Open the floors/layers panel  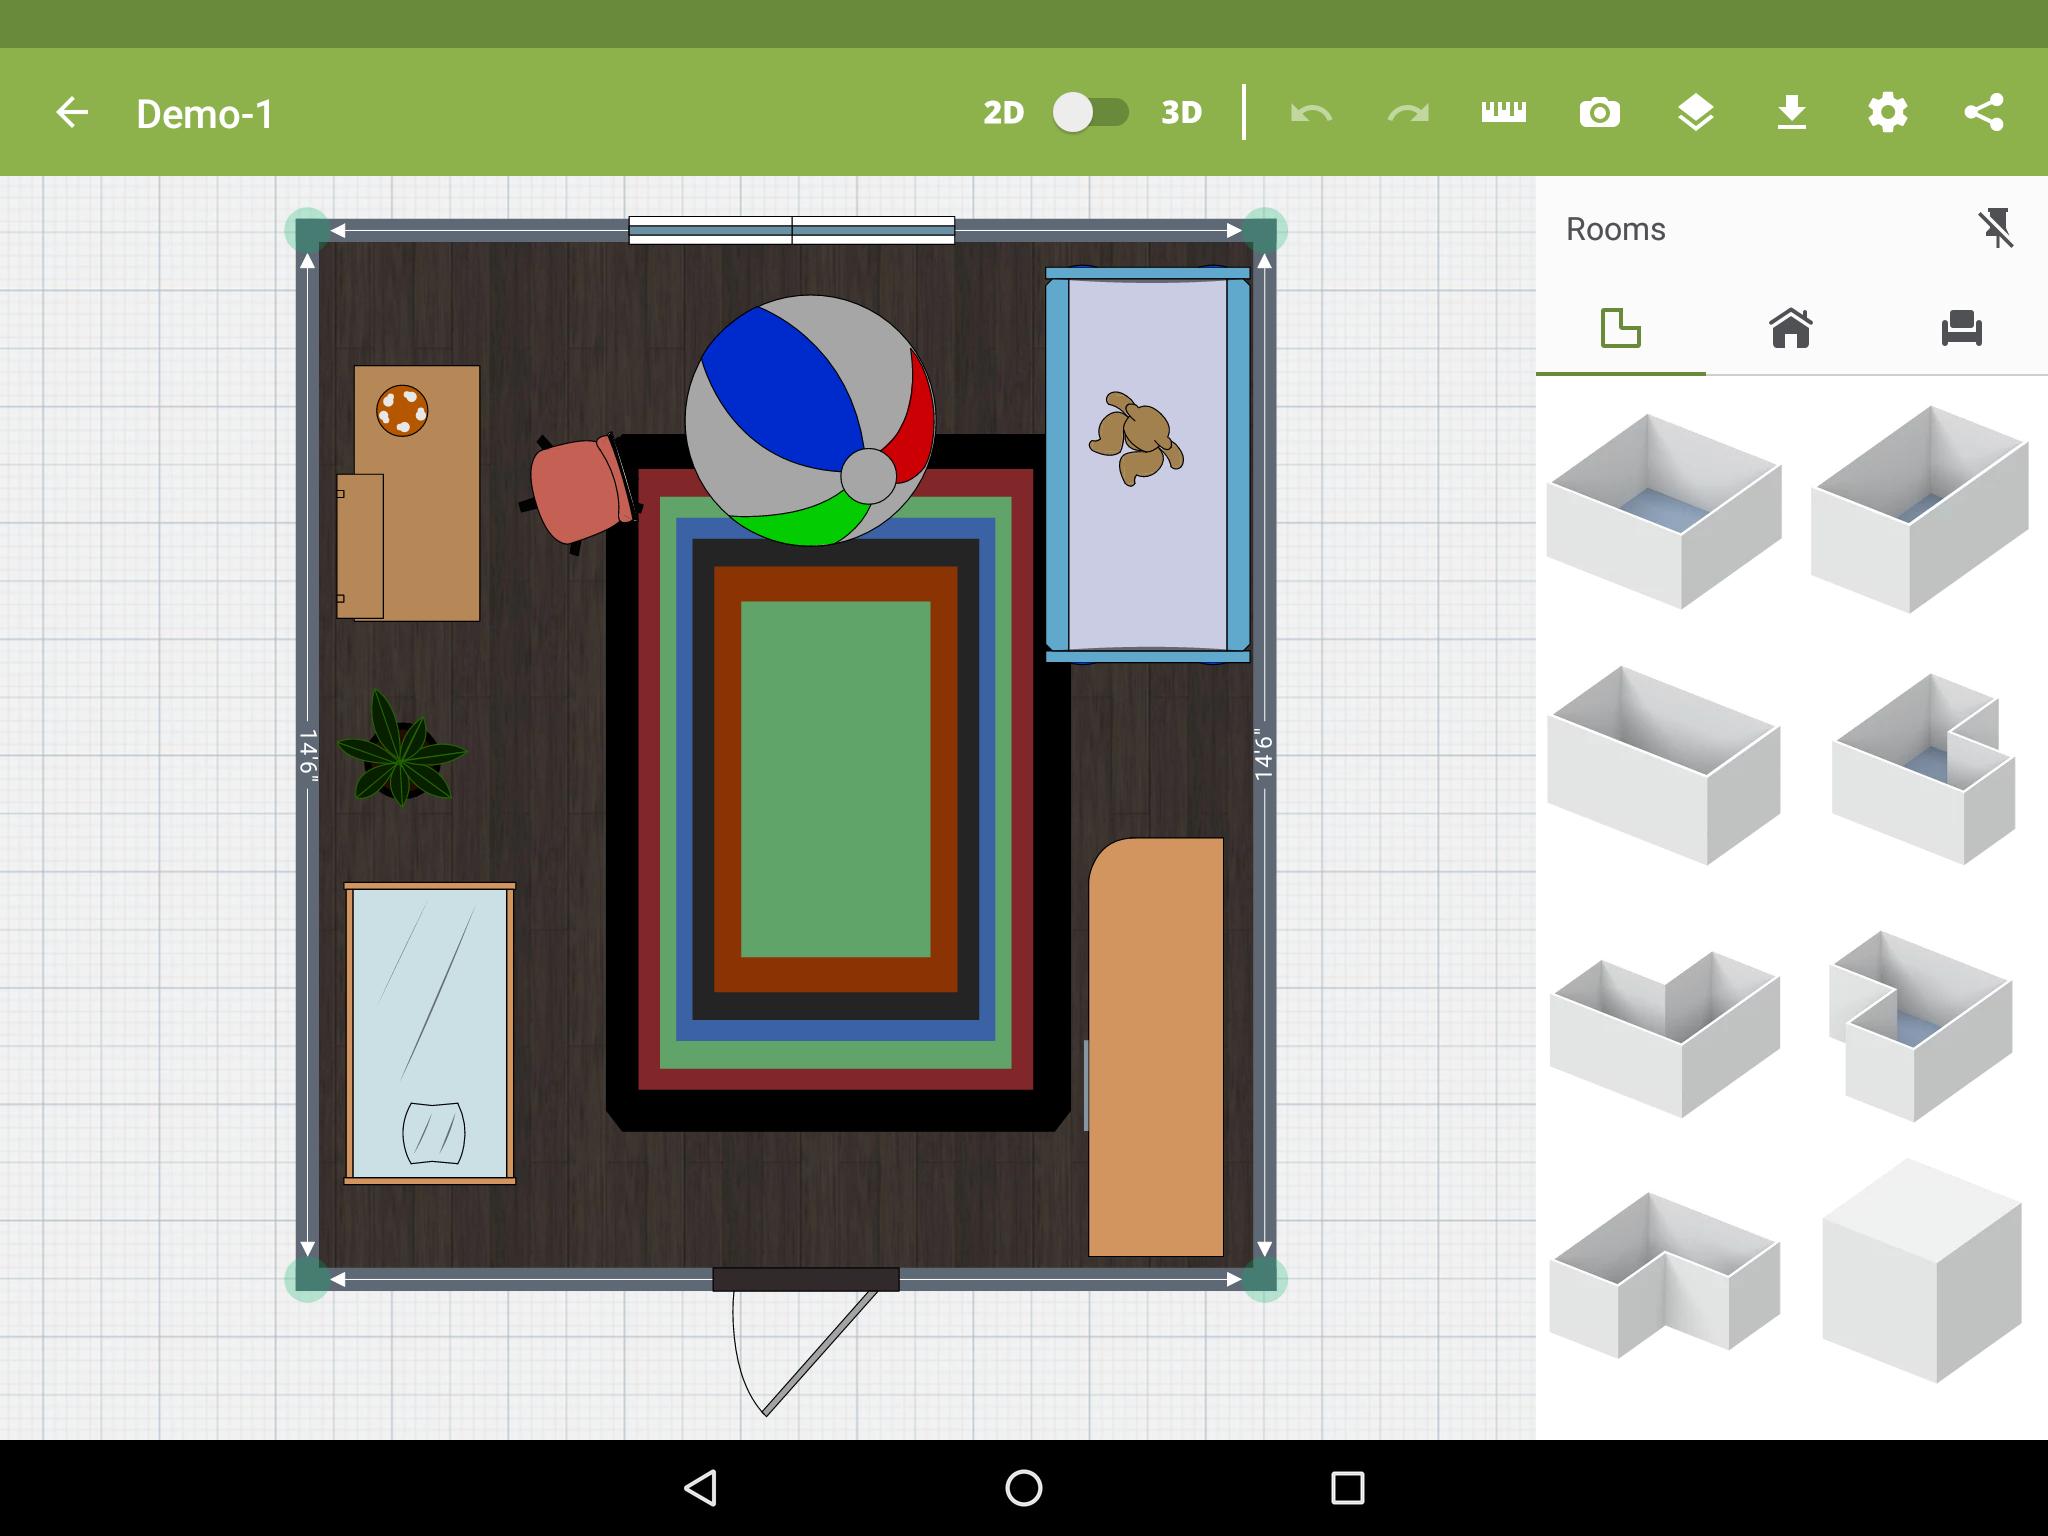pos(1695,113)
